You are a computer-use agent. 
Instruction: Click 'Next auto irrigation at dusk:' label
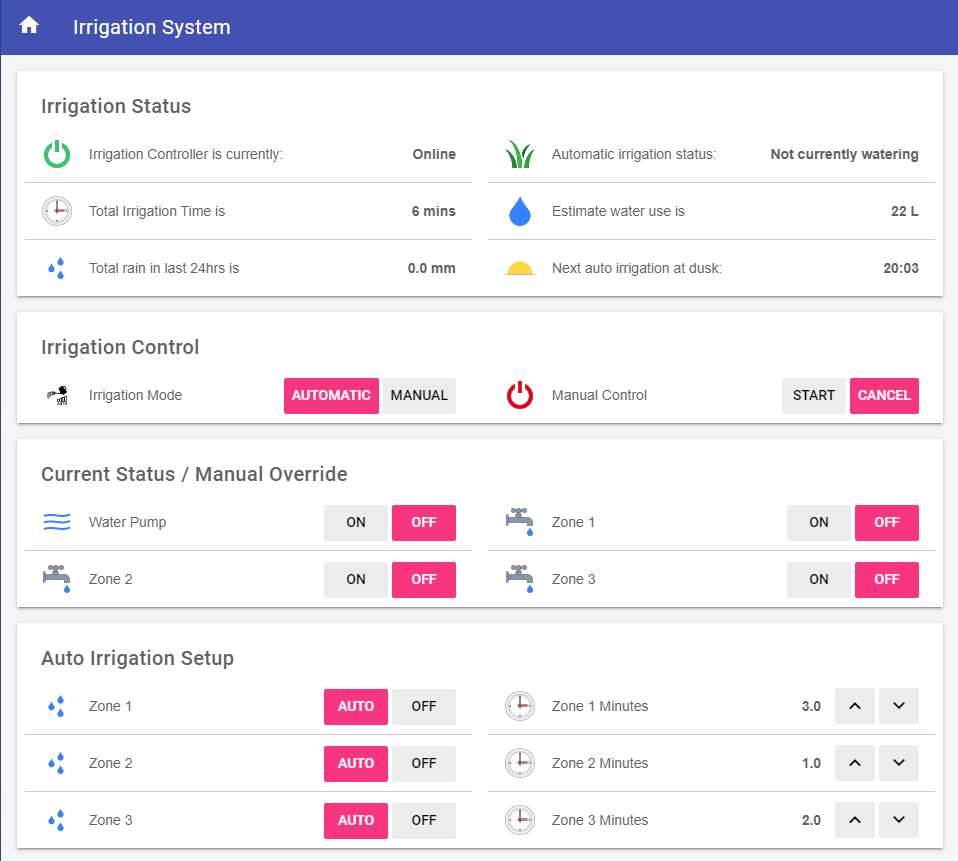637,268
